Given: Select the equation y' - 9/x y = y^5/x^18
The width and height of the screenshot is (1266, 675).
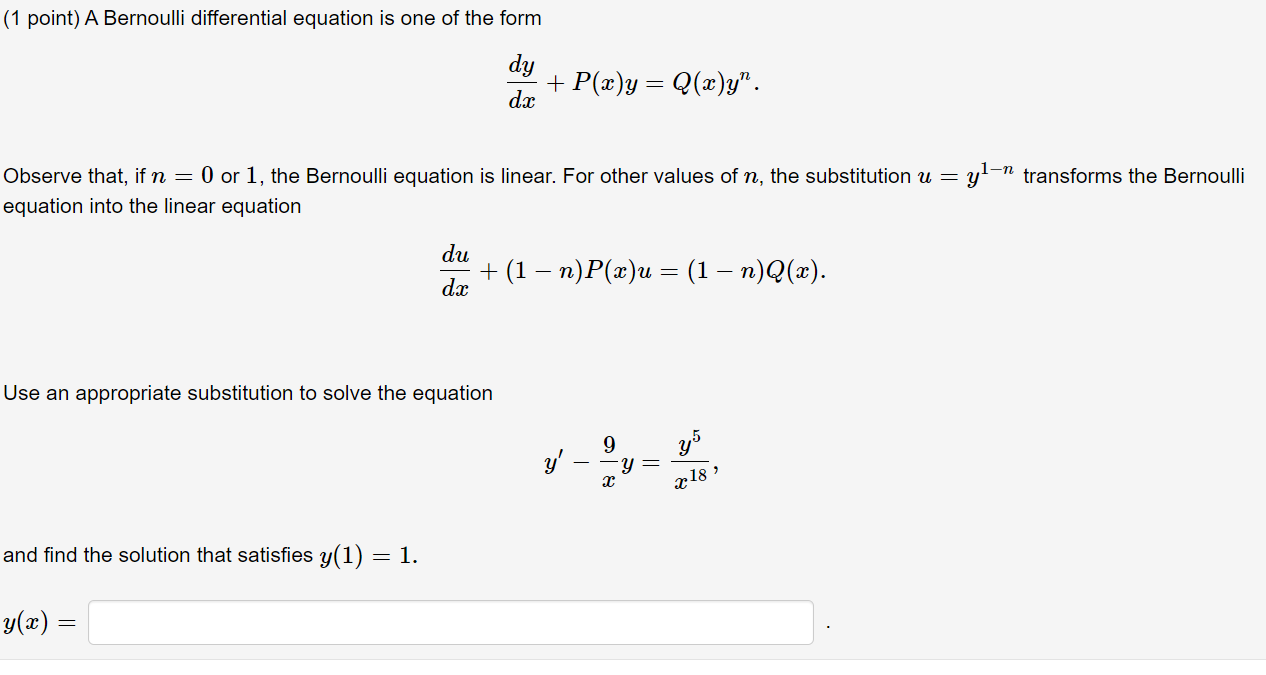Looking at the screenshot, I should 630,460.
